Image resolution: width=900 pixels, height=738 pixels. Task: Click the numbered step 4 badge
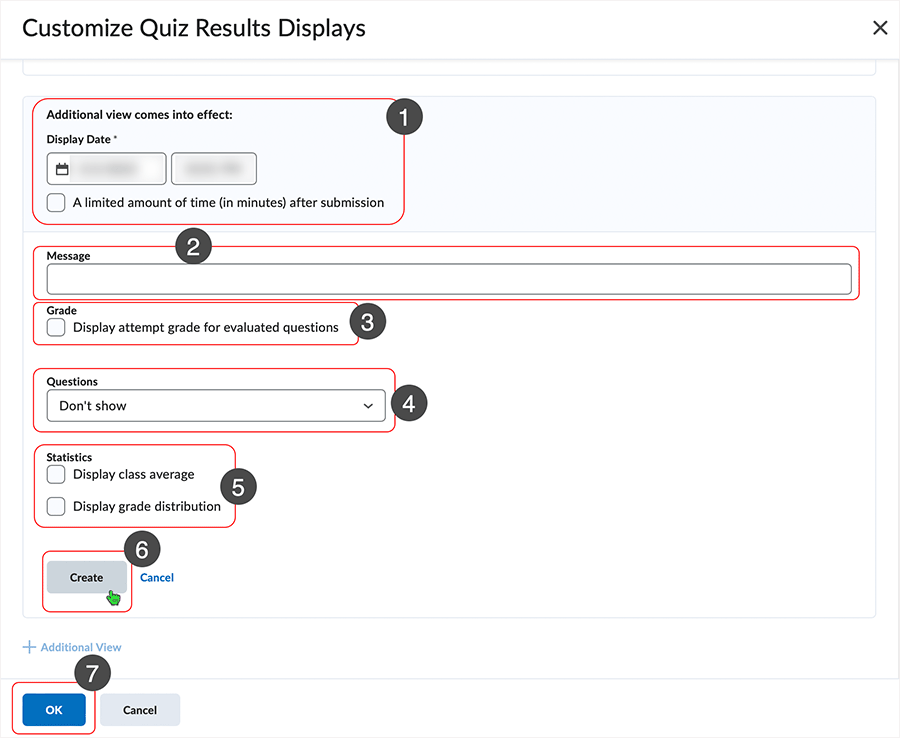[409, 403]
